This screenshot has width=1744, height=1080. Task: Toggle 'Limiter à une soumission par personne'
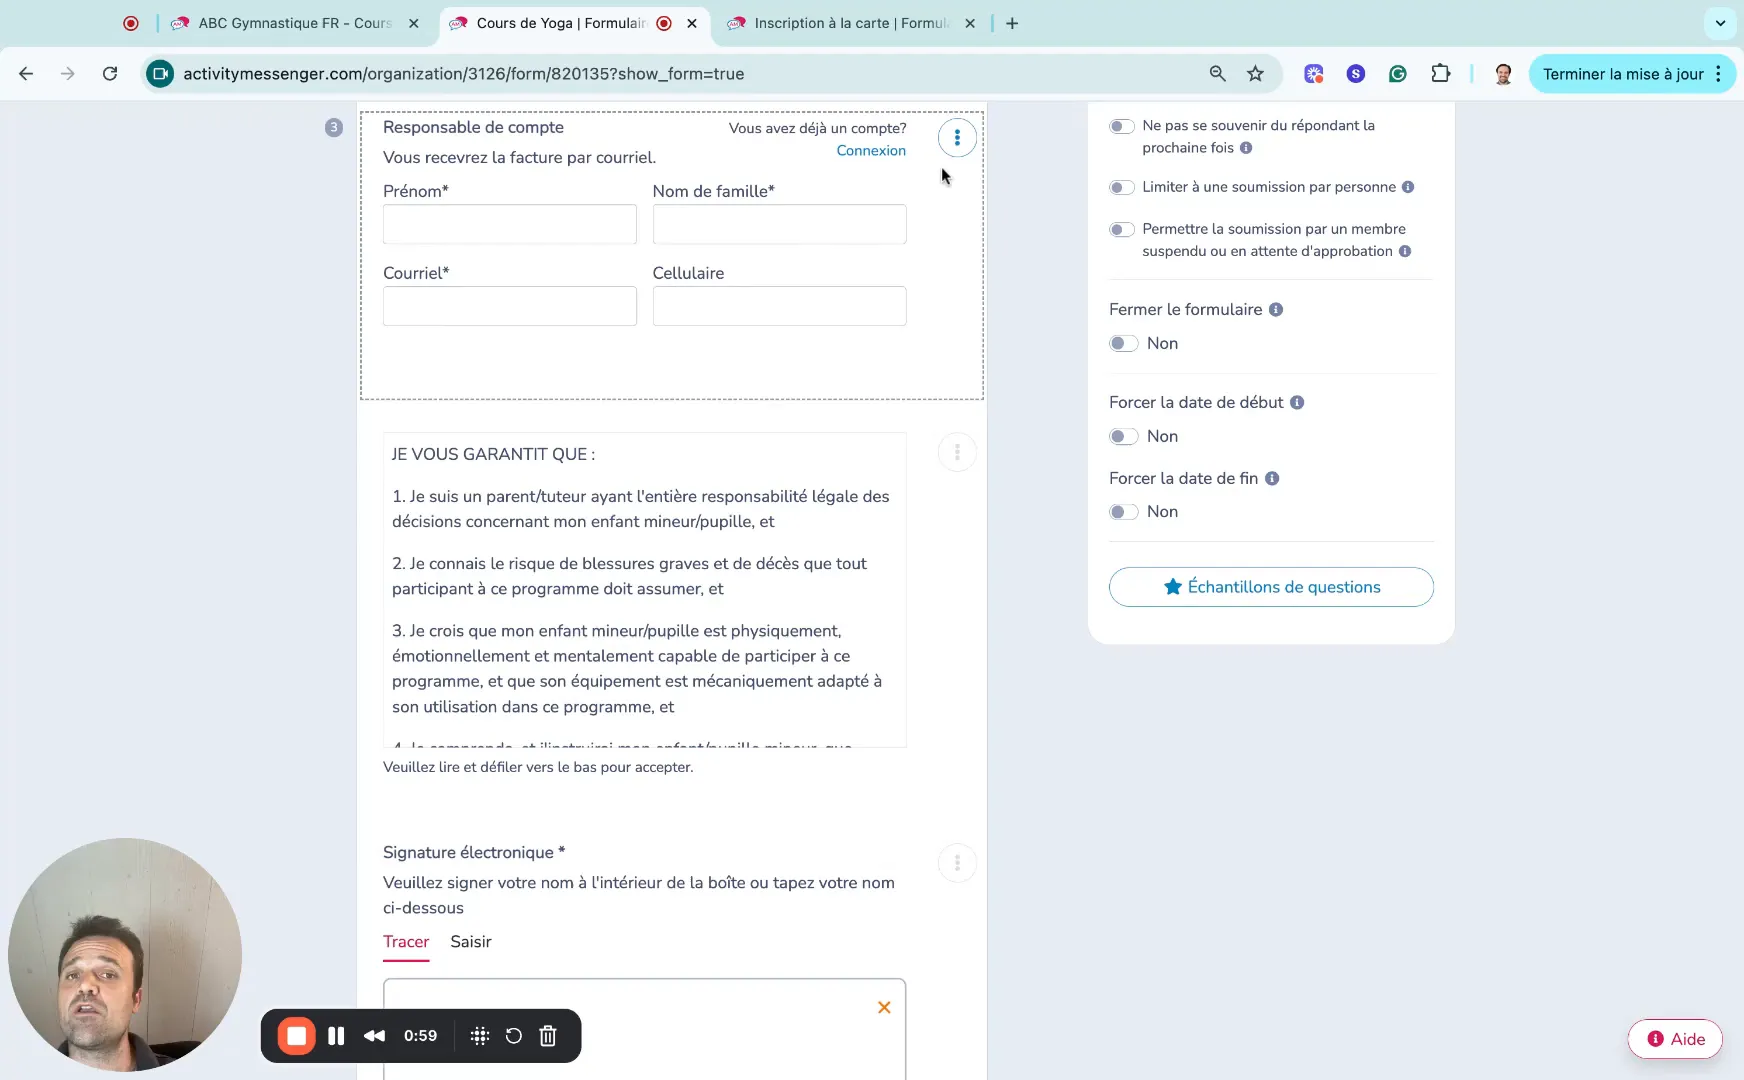point(1122,187)
